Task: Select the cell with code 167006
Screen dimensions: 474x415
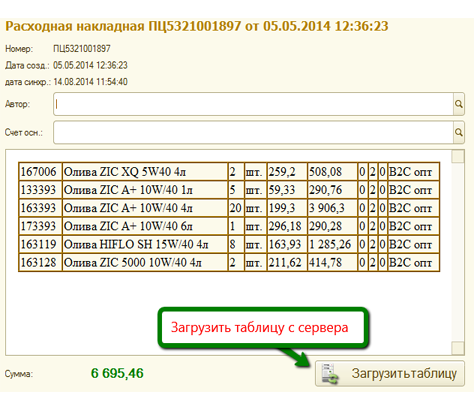Action: point(40,172)
